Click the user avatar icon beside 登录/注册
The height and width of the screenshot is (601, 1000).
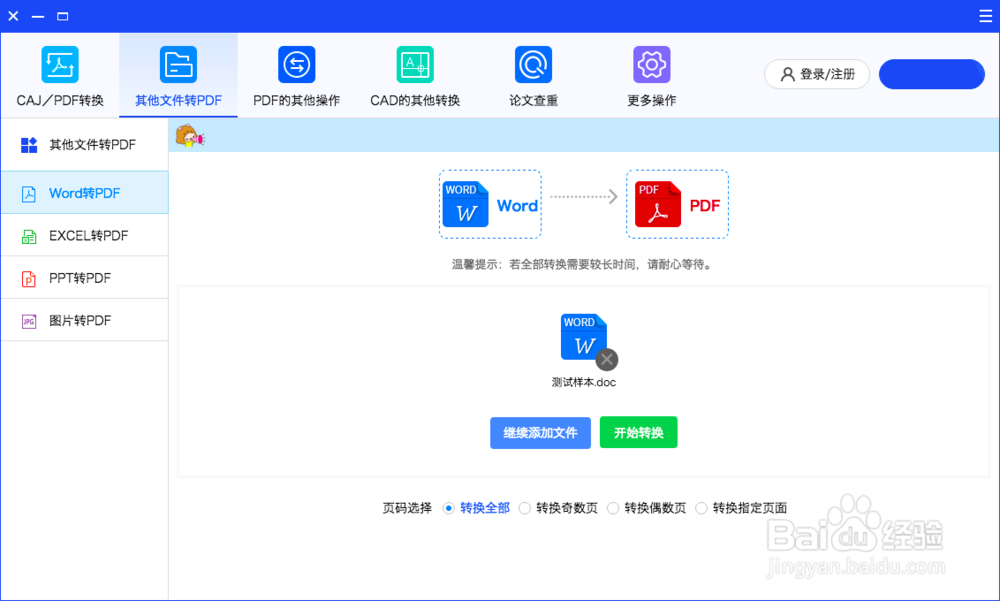click(x=788, y=75)
